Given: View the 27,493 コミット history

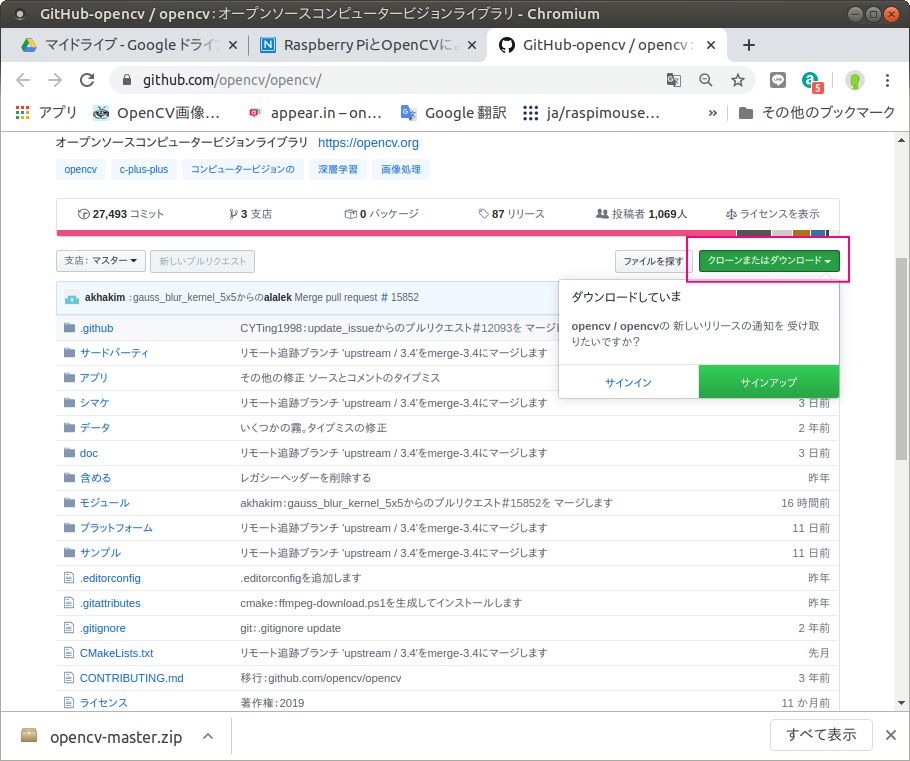Looking at the screenshot, I should [121, 214].
